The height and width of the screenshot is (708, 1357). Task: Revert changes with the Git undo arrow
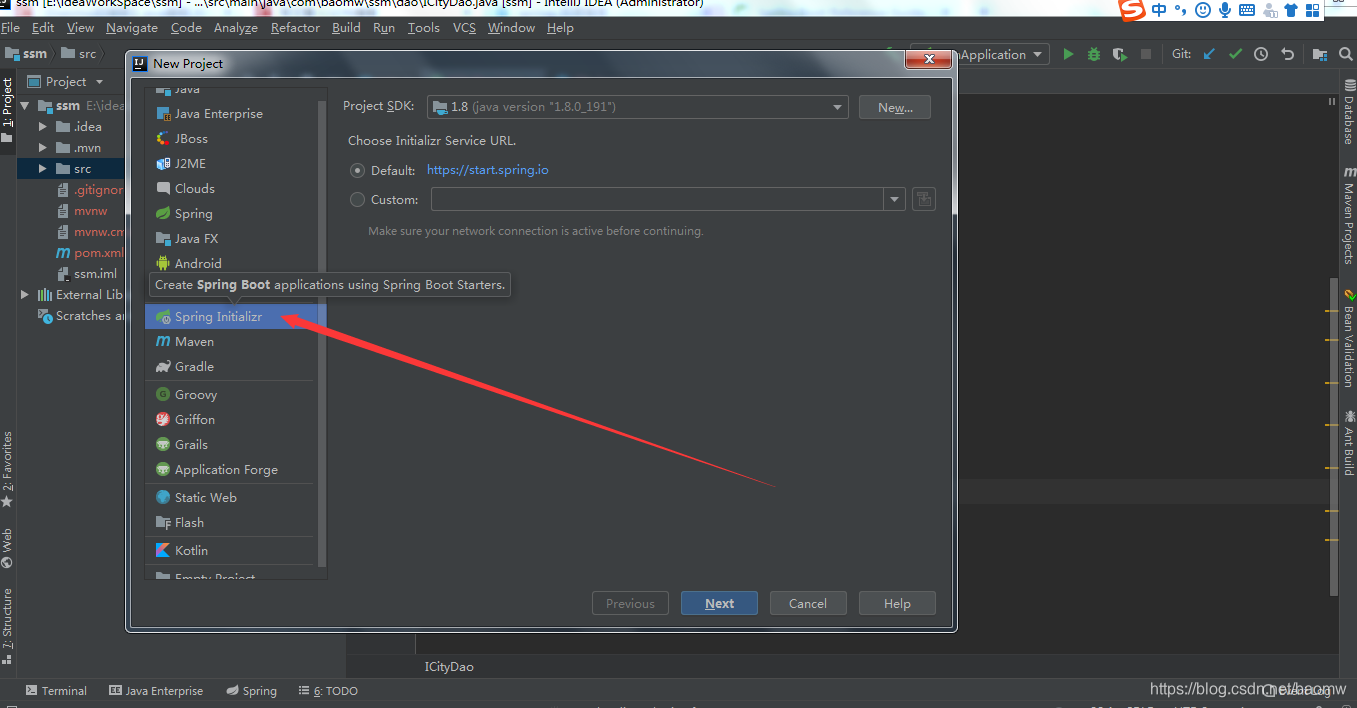(1288, 54)
